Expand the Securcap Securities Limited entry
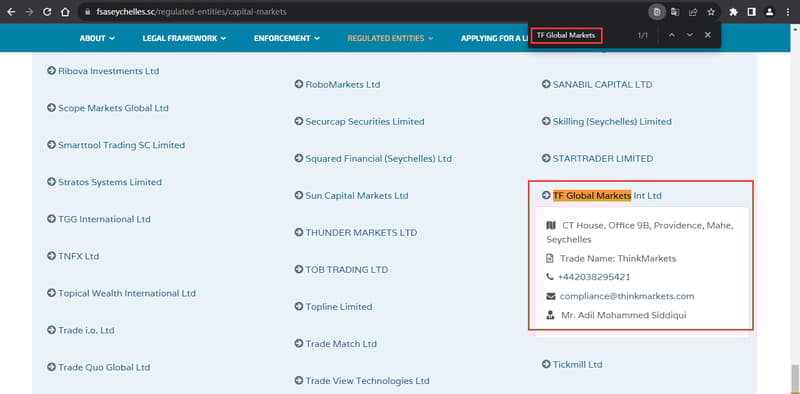The width and height of the screenshot is (800, 394). [359, 121]
